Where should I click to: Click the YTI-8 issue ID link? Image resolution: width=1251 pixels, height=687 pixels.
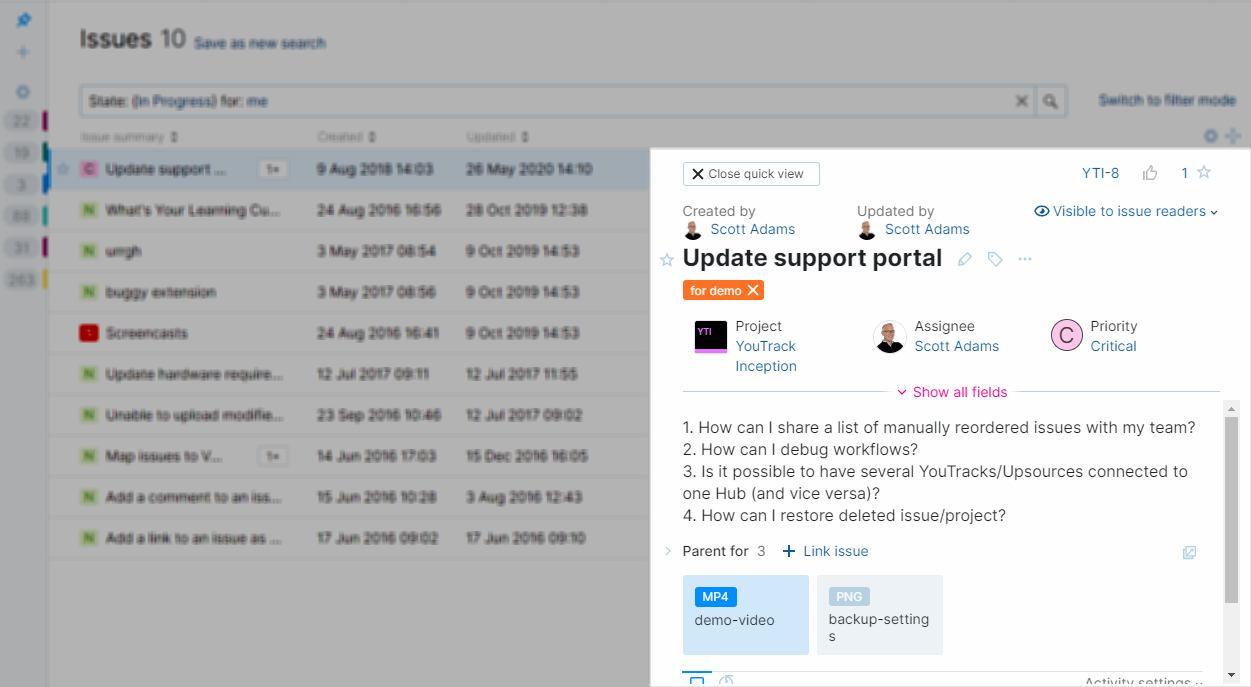point(1100,173)
